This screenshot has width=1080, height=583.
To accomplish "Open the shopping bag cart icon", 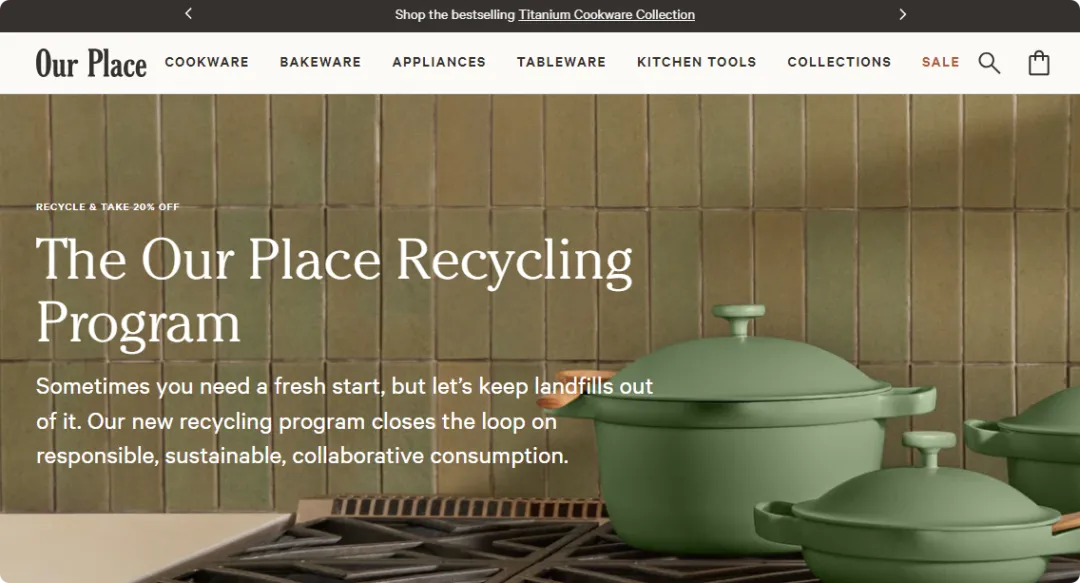I will [1039, 63].
